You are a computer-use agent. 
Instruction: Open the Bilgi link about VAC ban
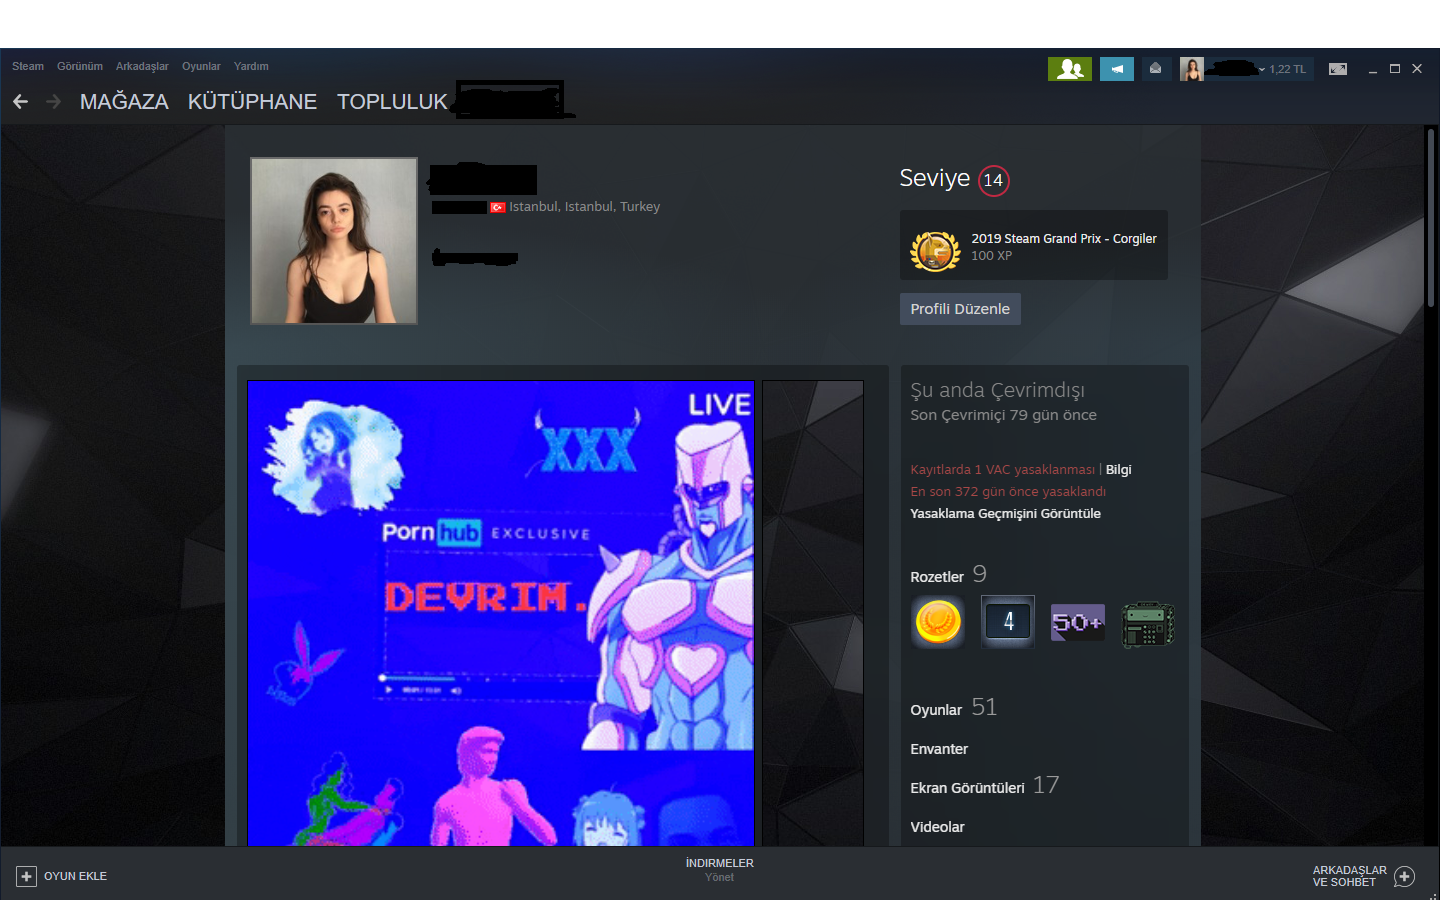click(1119, 470)
